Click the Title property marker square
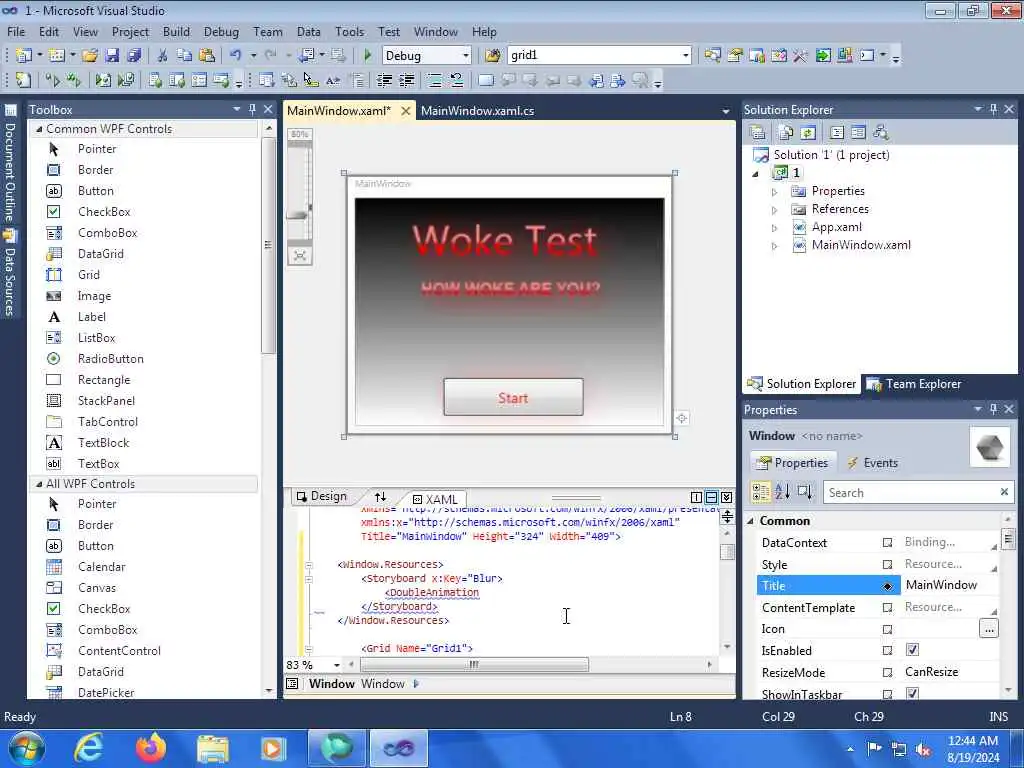1024x768 pixels. coord(887,586)
